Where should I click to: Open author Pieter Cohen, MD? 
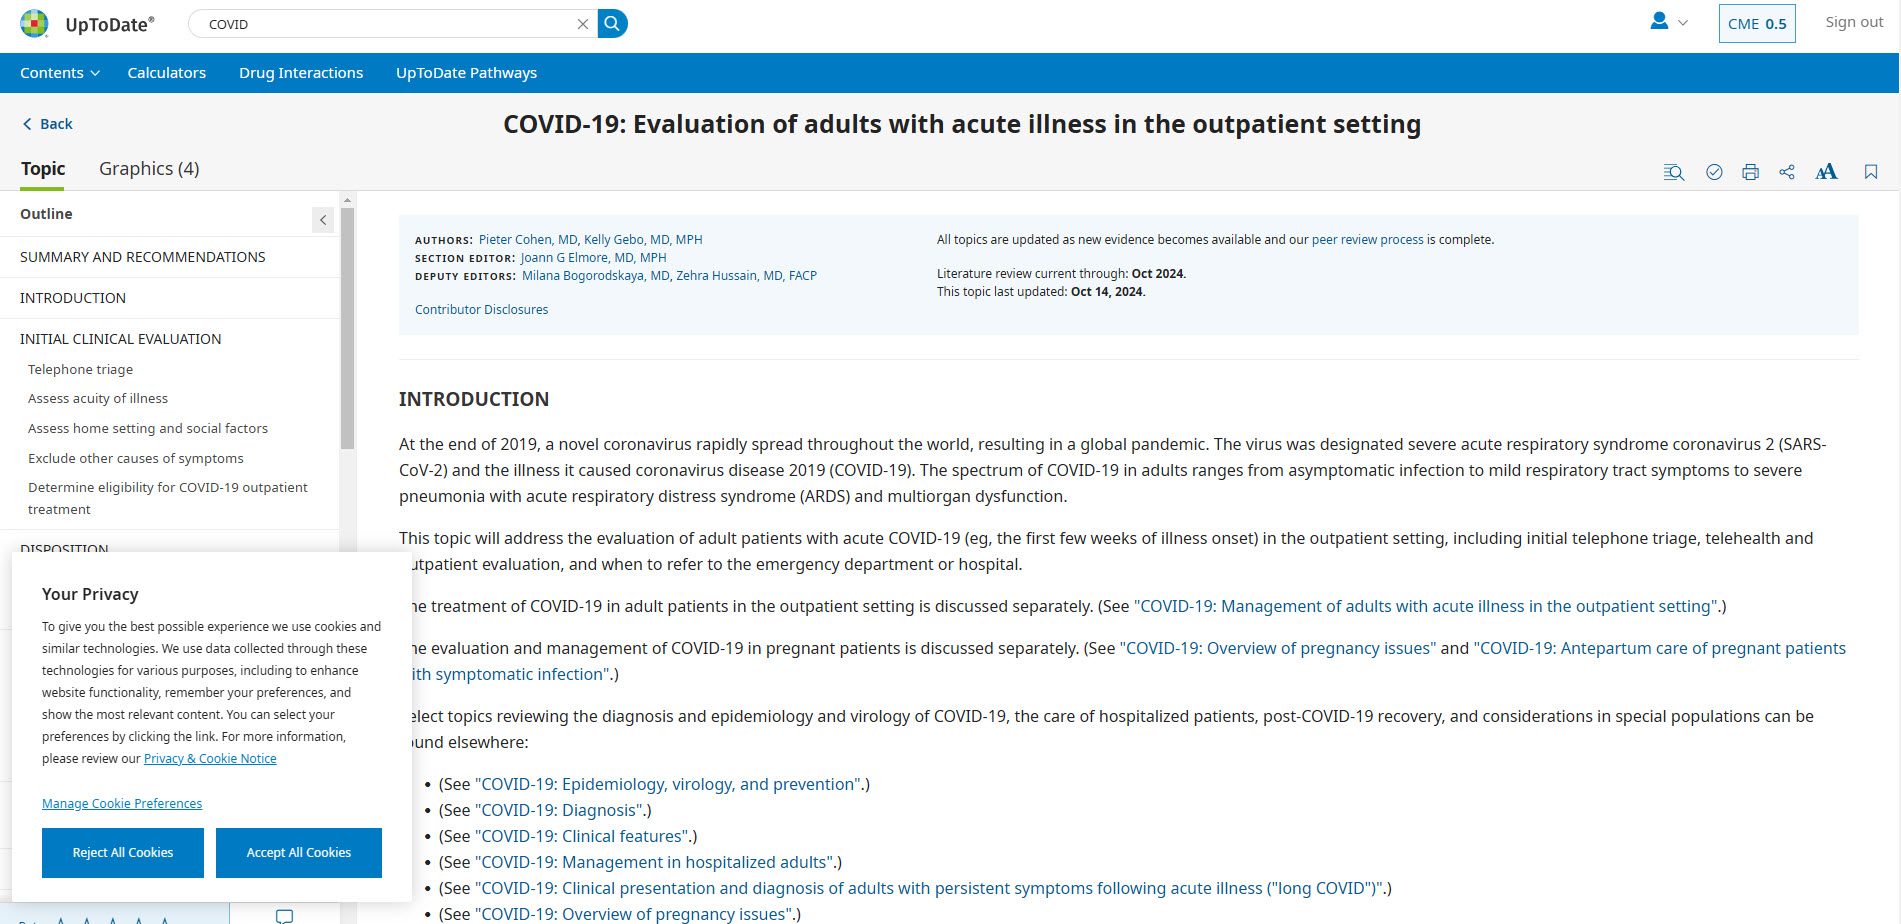coord(528,240)
